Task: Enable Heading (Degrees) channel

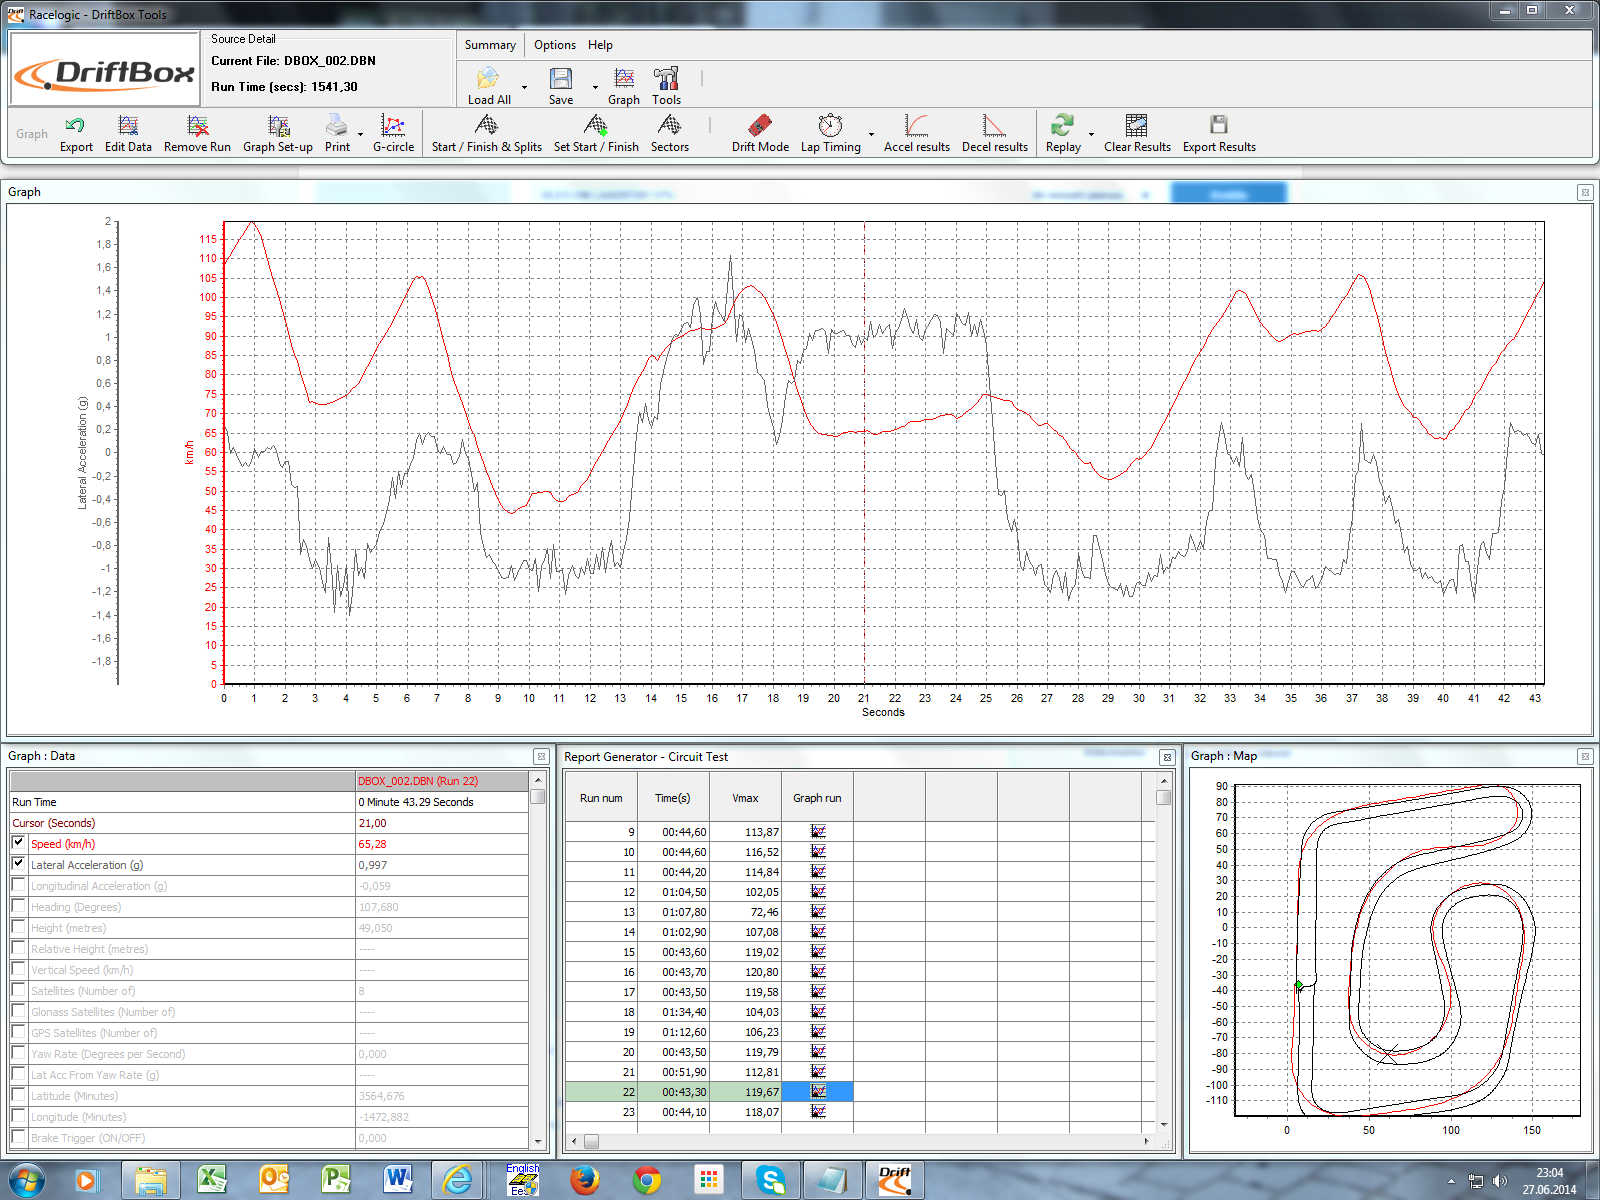Action: tap(19, 906)
